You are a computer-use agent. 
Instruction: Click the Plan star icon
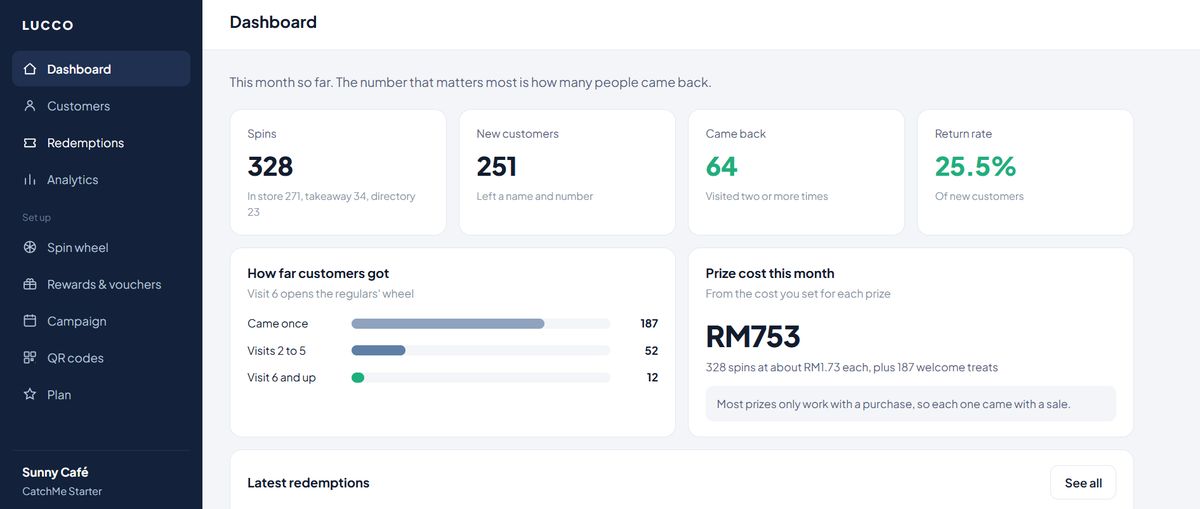pyautogui.click(x=30, y=395)
